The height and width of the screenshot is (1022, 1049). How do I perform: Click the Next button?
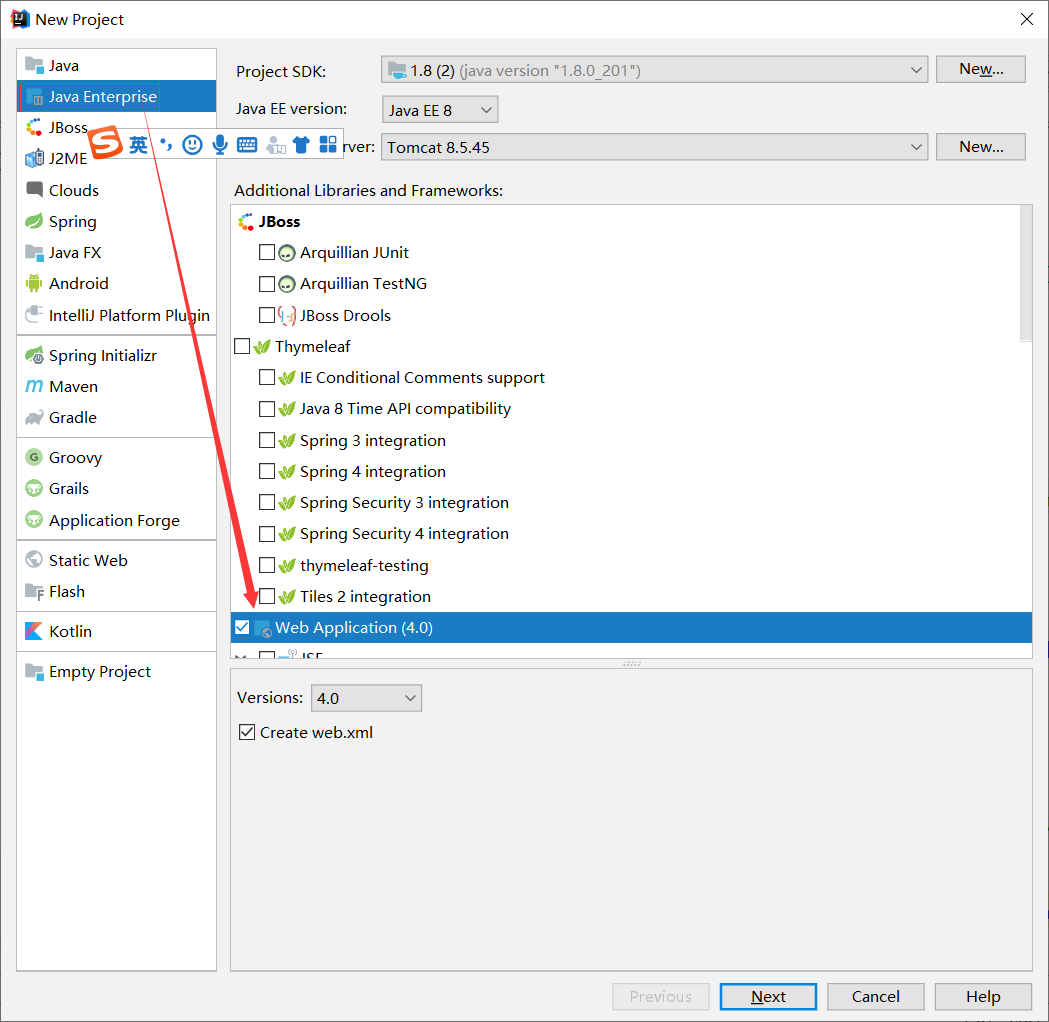click(768, 997)
